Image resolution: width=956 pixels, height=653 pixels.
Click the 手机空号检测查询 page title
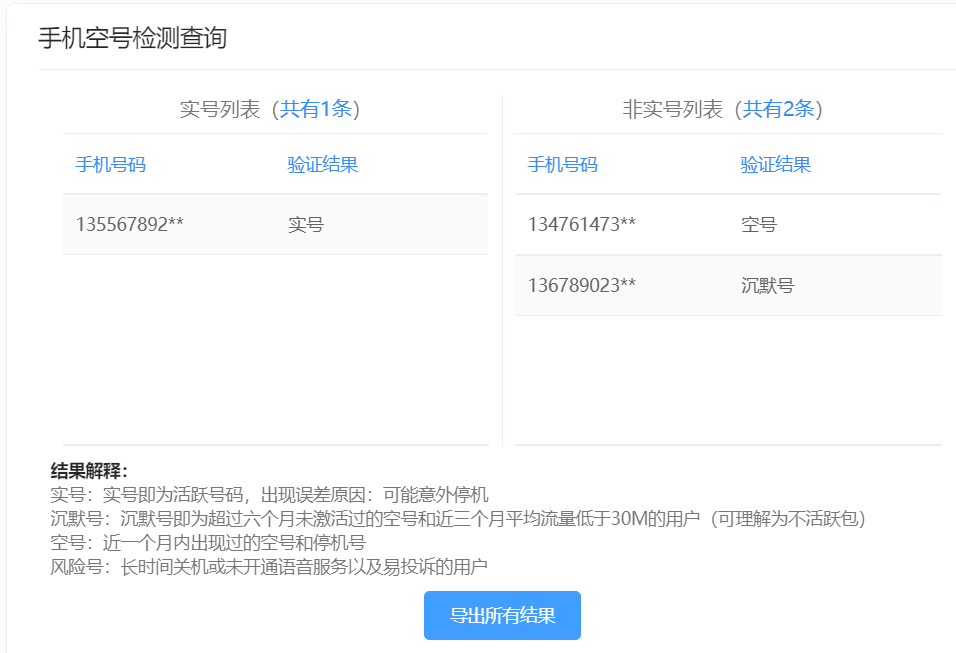click(132, 38)
